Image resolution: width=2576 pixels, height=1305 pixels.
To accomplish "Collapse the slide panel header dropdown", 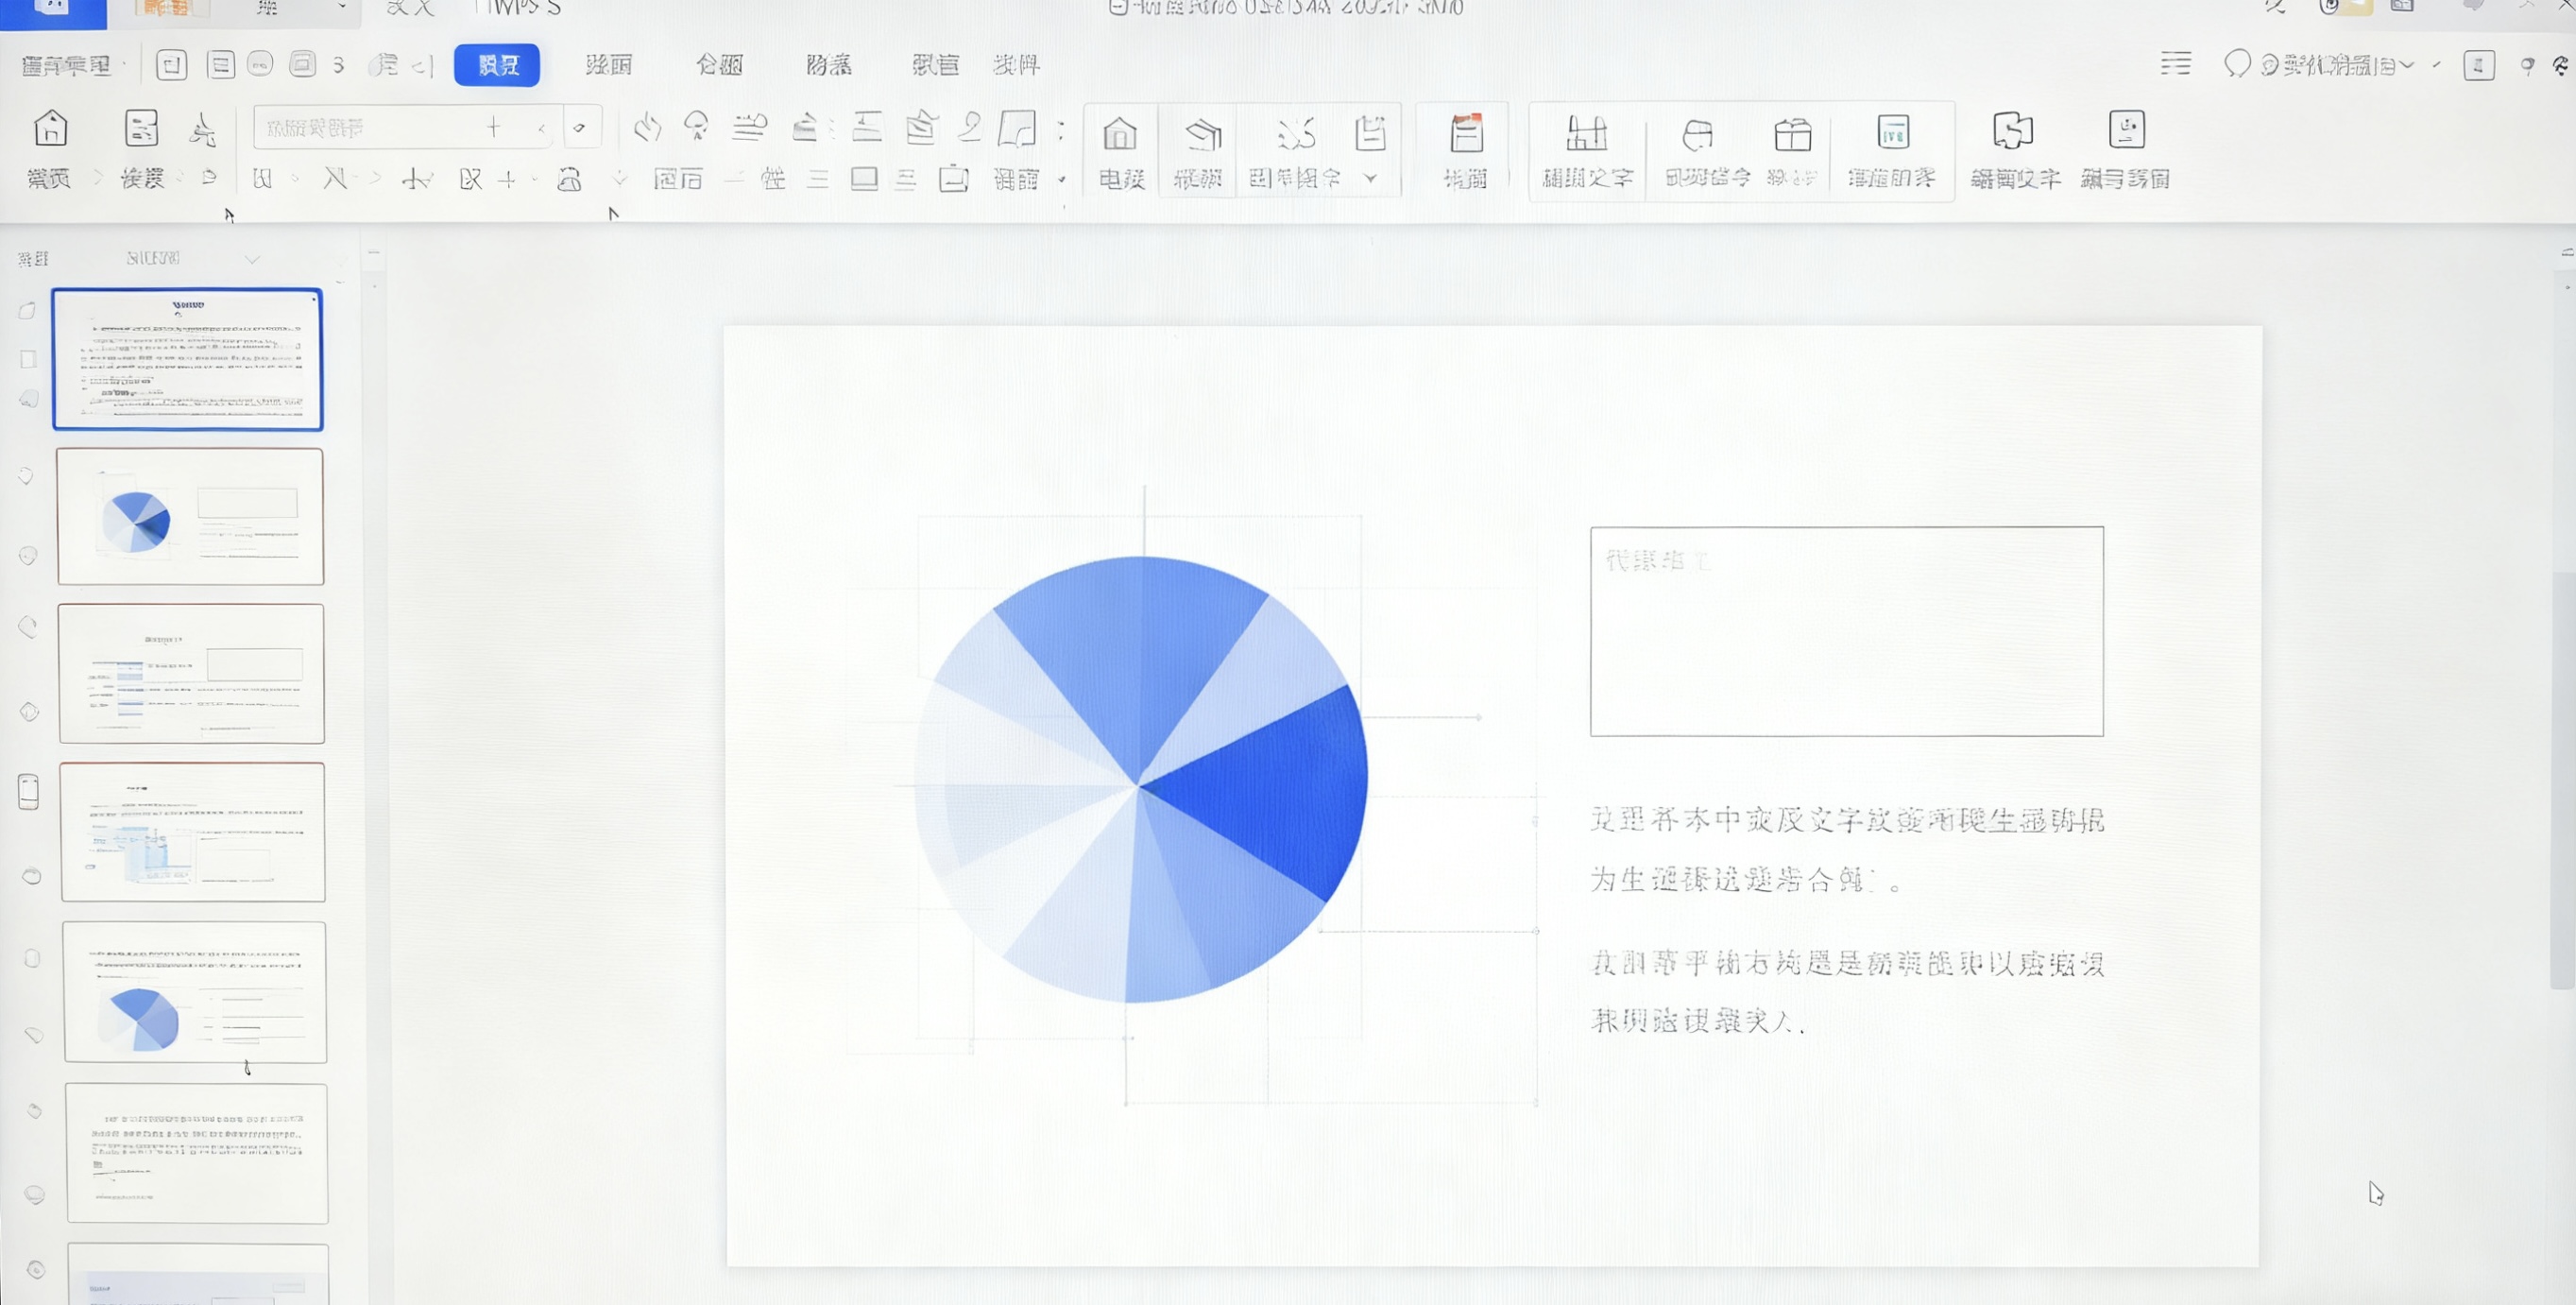I will [252, 258].
